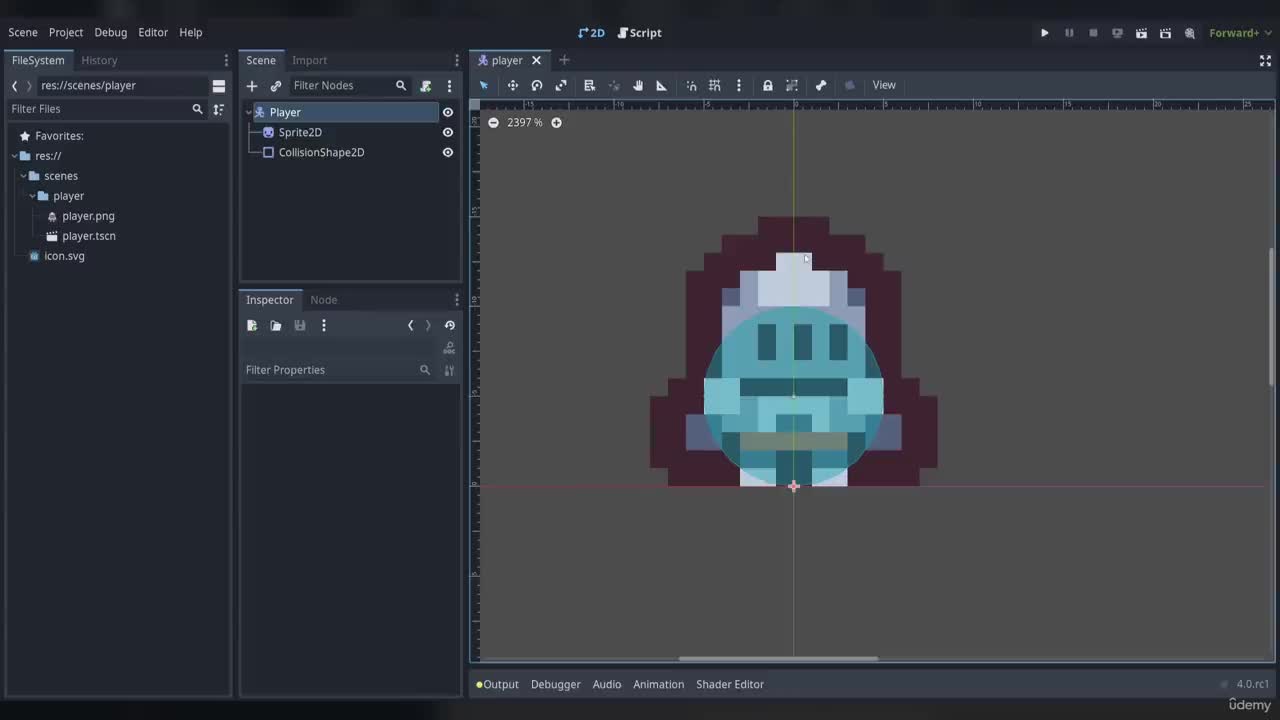
Task: Collapse the scenes folder in FileSystem
Action: (x=23, y=176)
